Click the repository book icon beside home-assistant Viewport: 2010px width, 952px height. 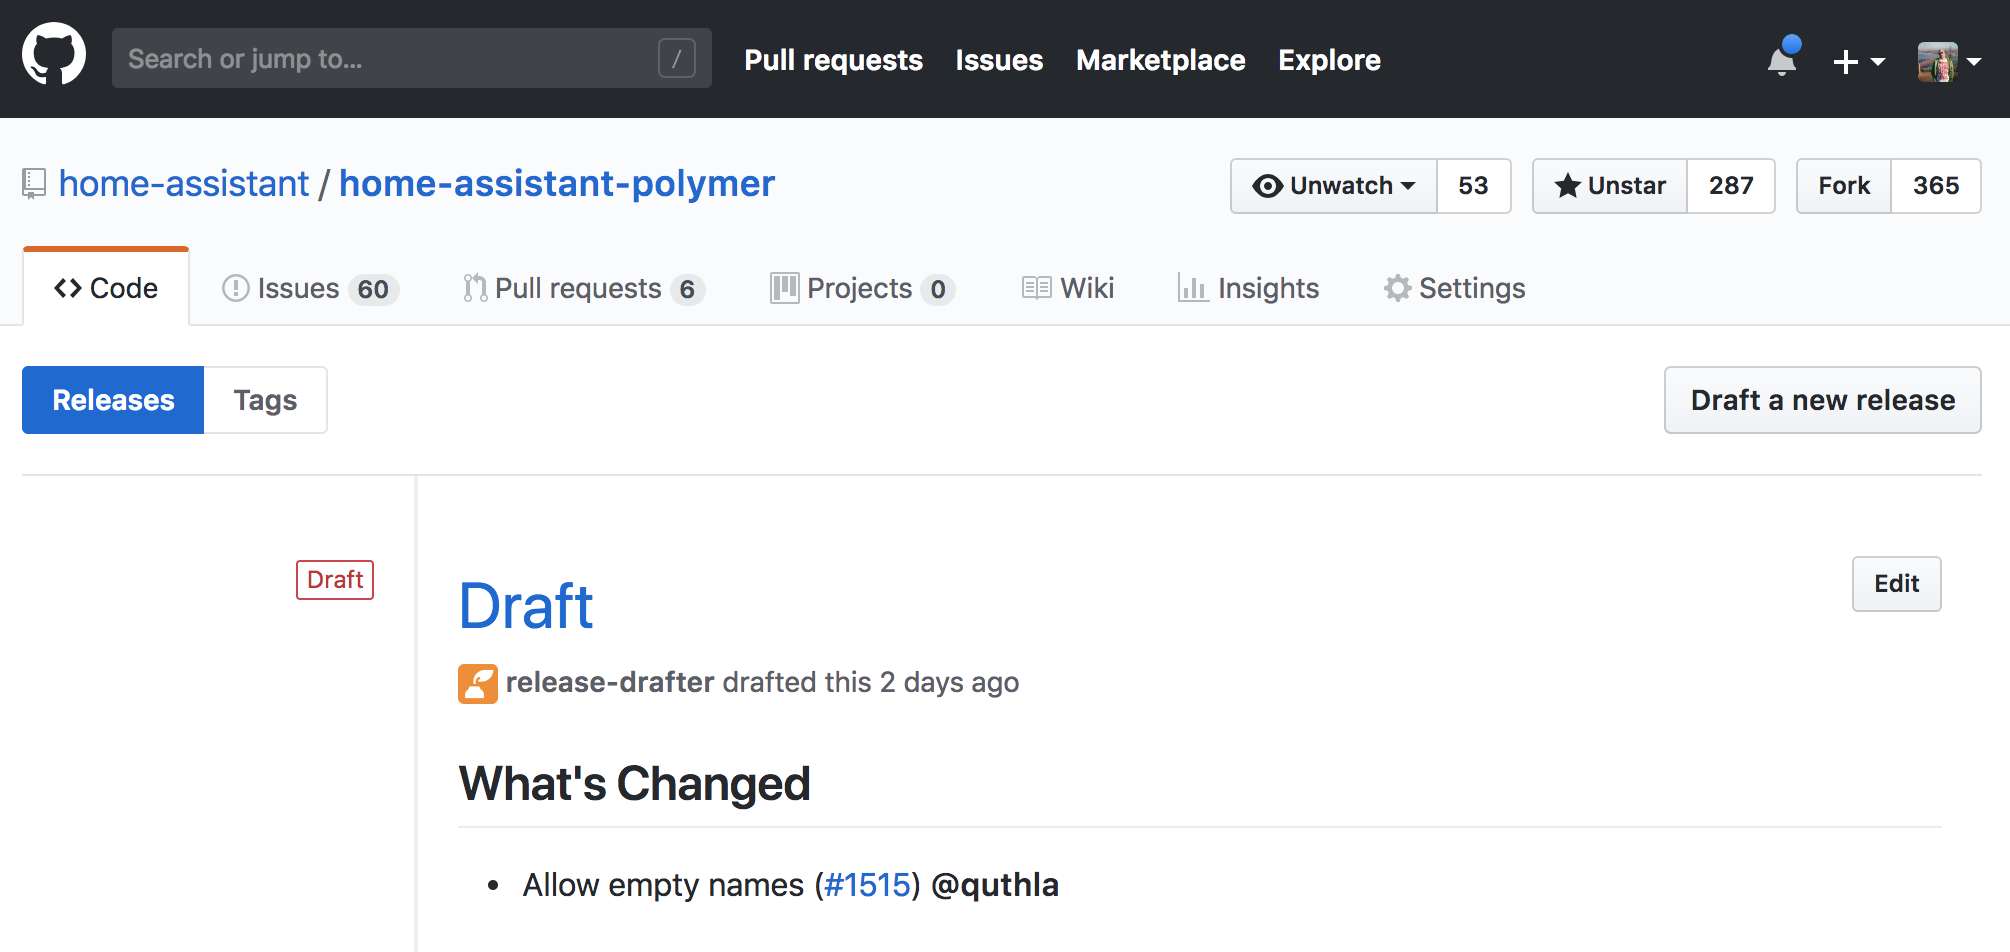[34, 183]
